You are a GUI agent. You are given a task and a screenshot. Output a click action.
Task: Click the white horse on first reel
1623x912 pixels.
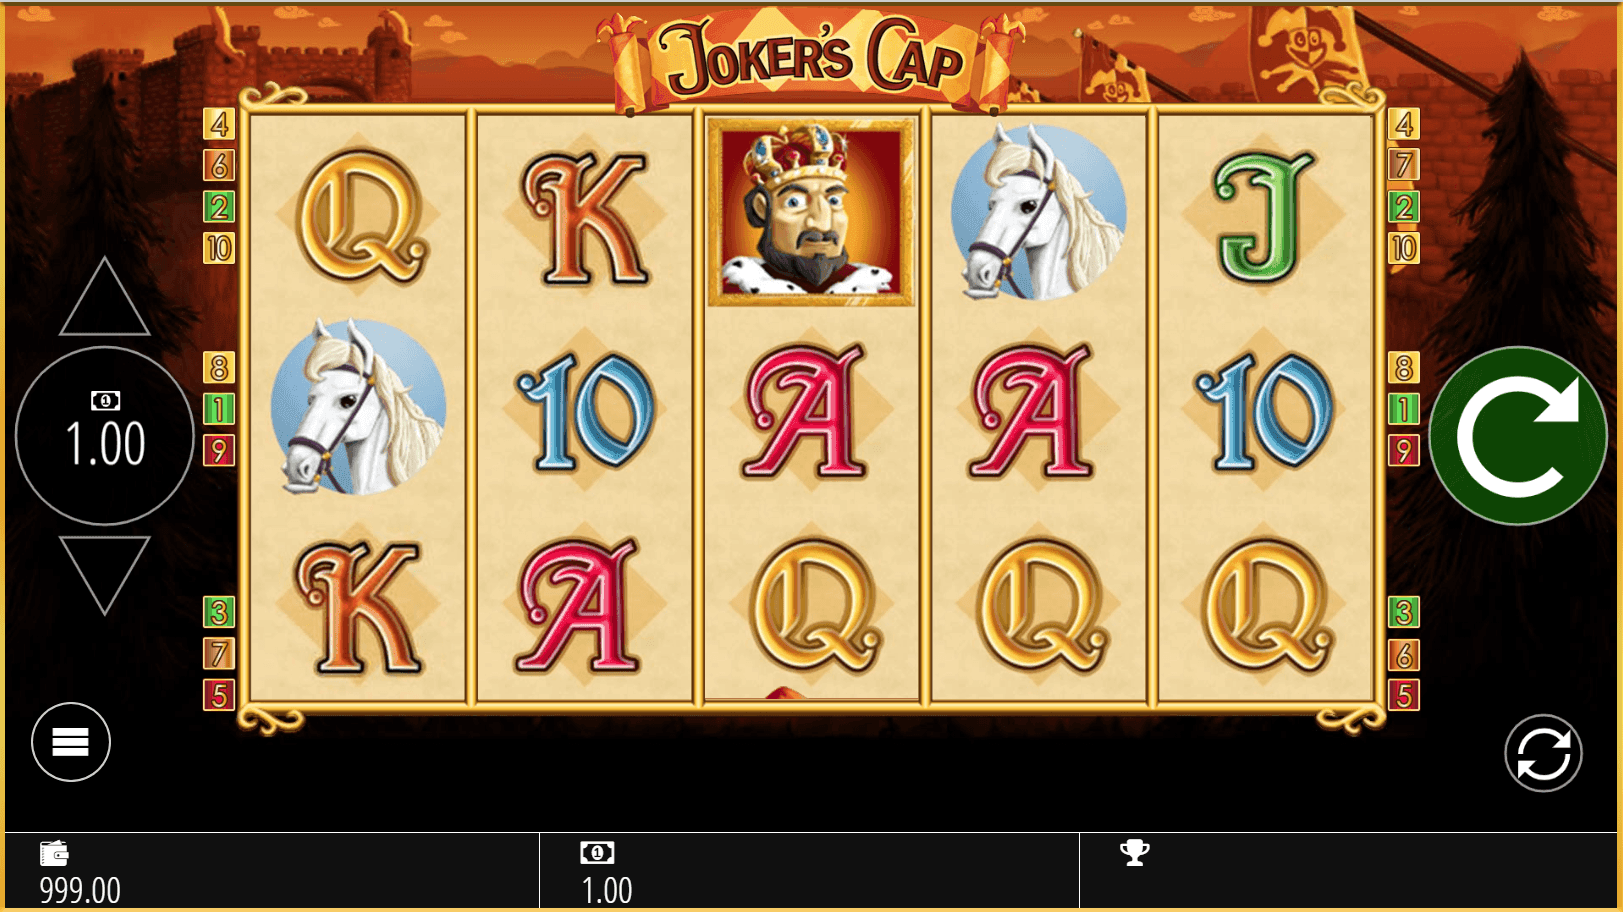pyautogui.click(x=358, y=407)
